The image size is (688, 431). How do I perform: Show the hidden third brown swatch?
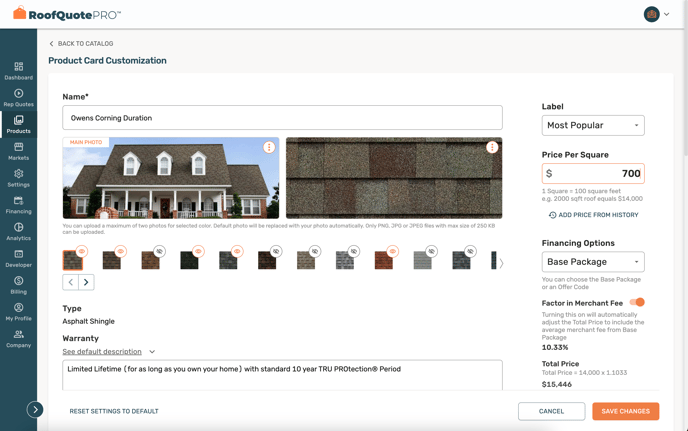159,251
